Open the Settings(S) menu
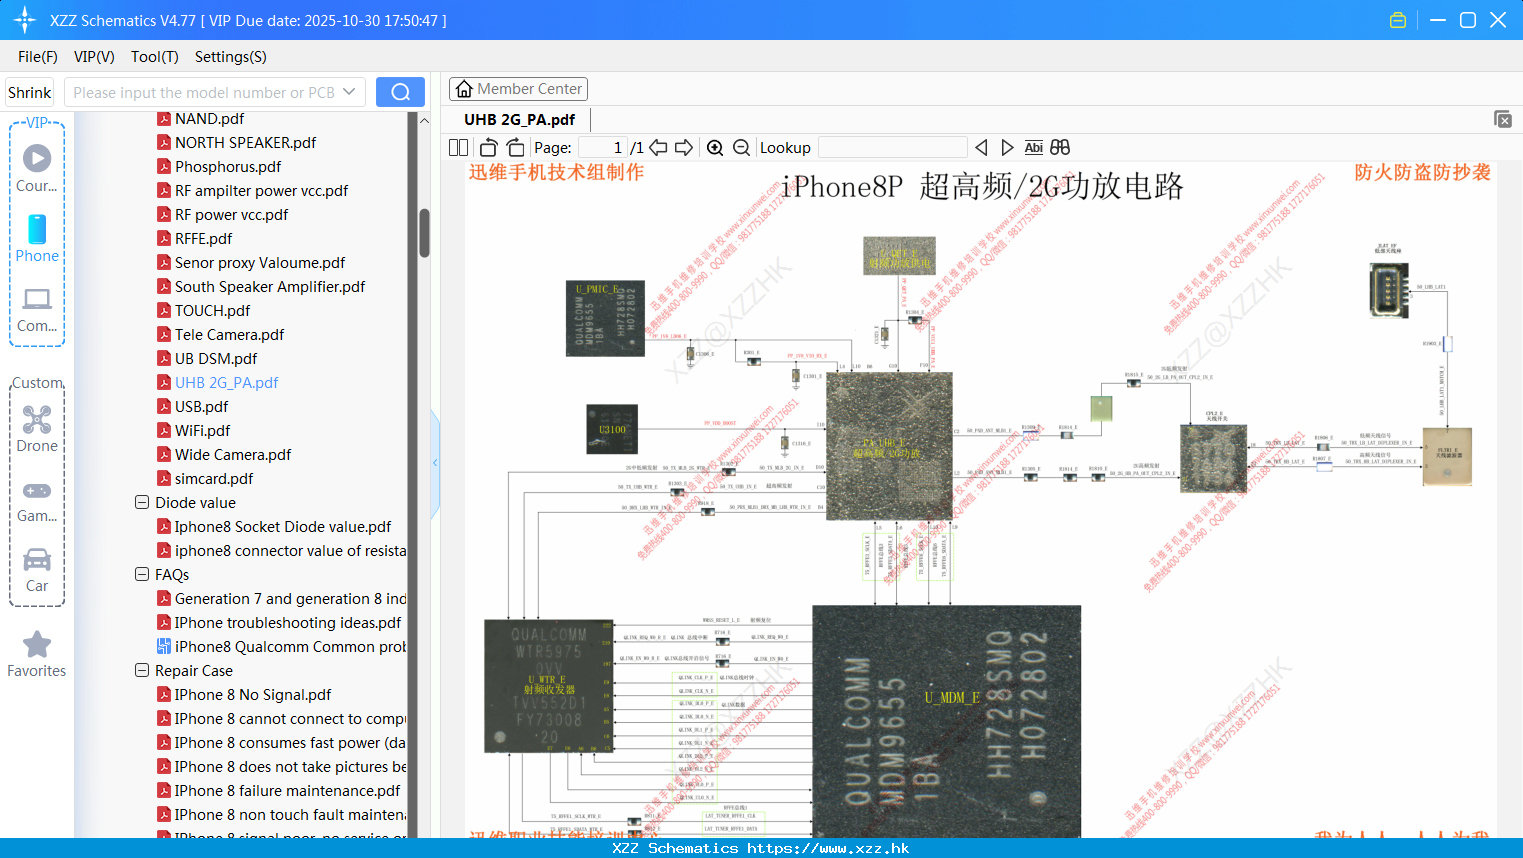 [x=231, y=57]
